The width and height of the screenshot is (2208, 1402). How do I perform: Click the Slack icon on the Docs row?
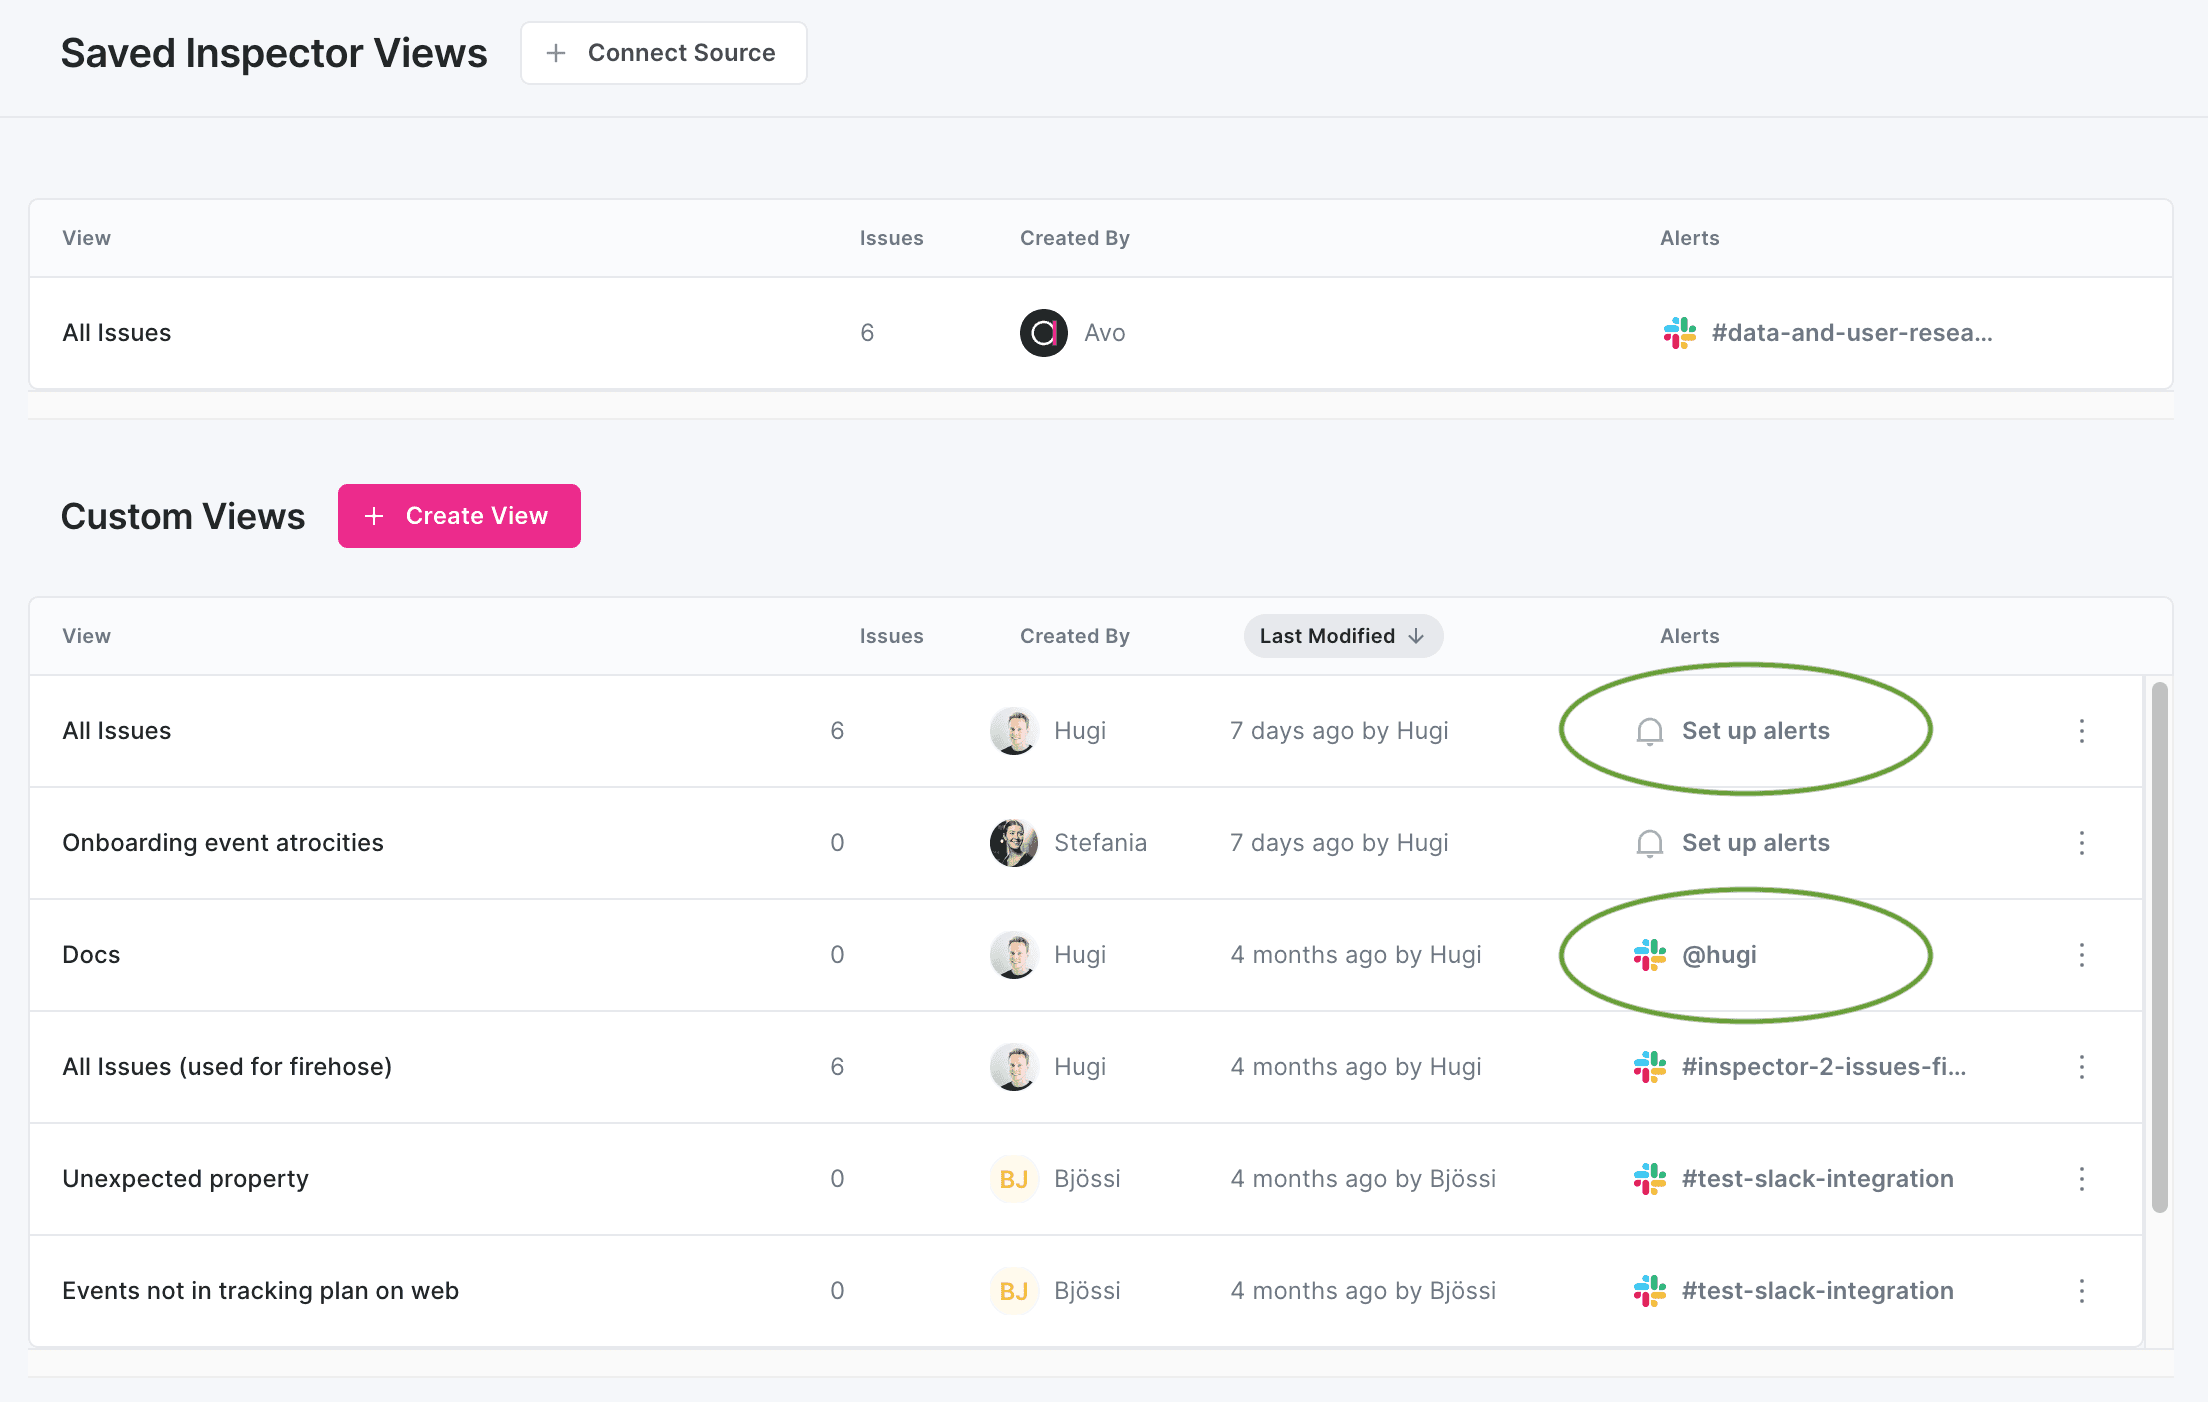[x=1650, y=955]
